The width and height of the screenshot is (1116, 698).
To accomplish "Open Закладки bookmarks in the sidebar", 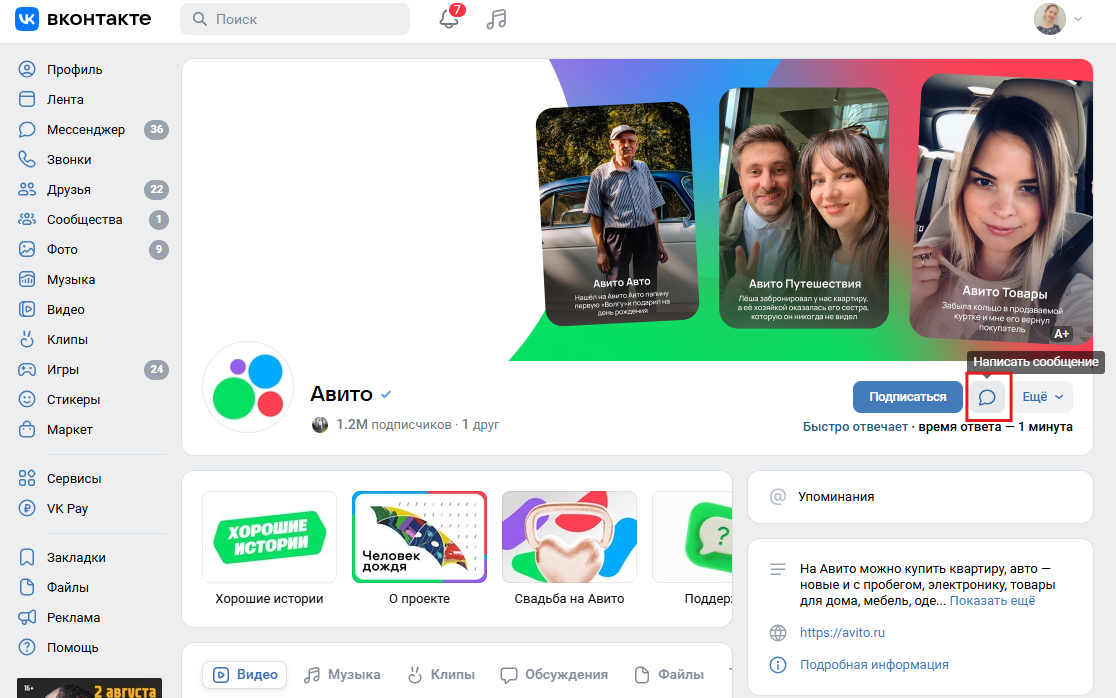I will click(76, 558).
